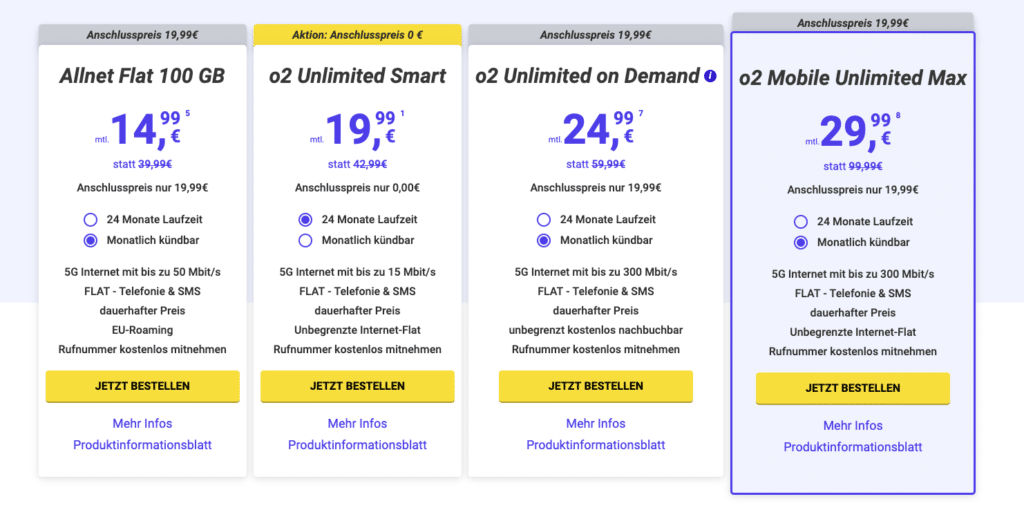The height and width of the screenshot is (519, 1024).
Task: Open Mehr Infos for o2 Unlimited Smart
Action: click(x=357, y=424)
